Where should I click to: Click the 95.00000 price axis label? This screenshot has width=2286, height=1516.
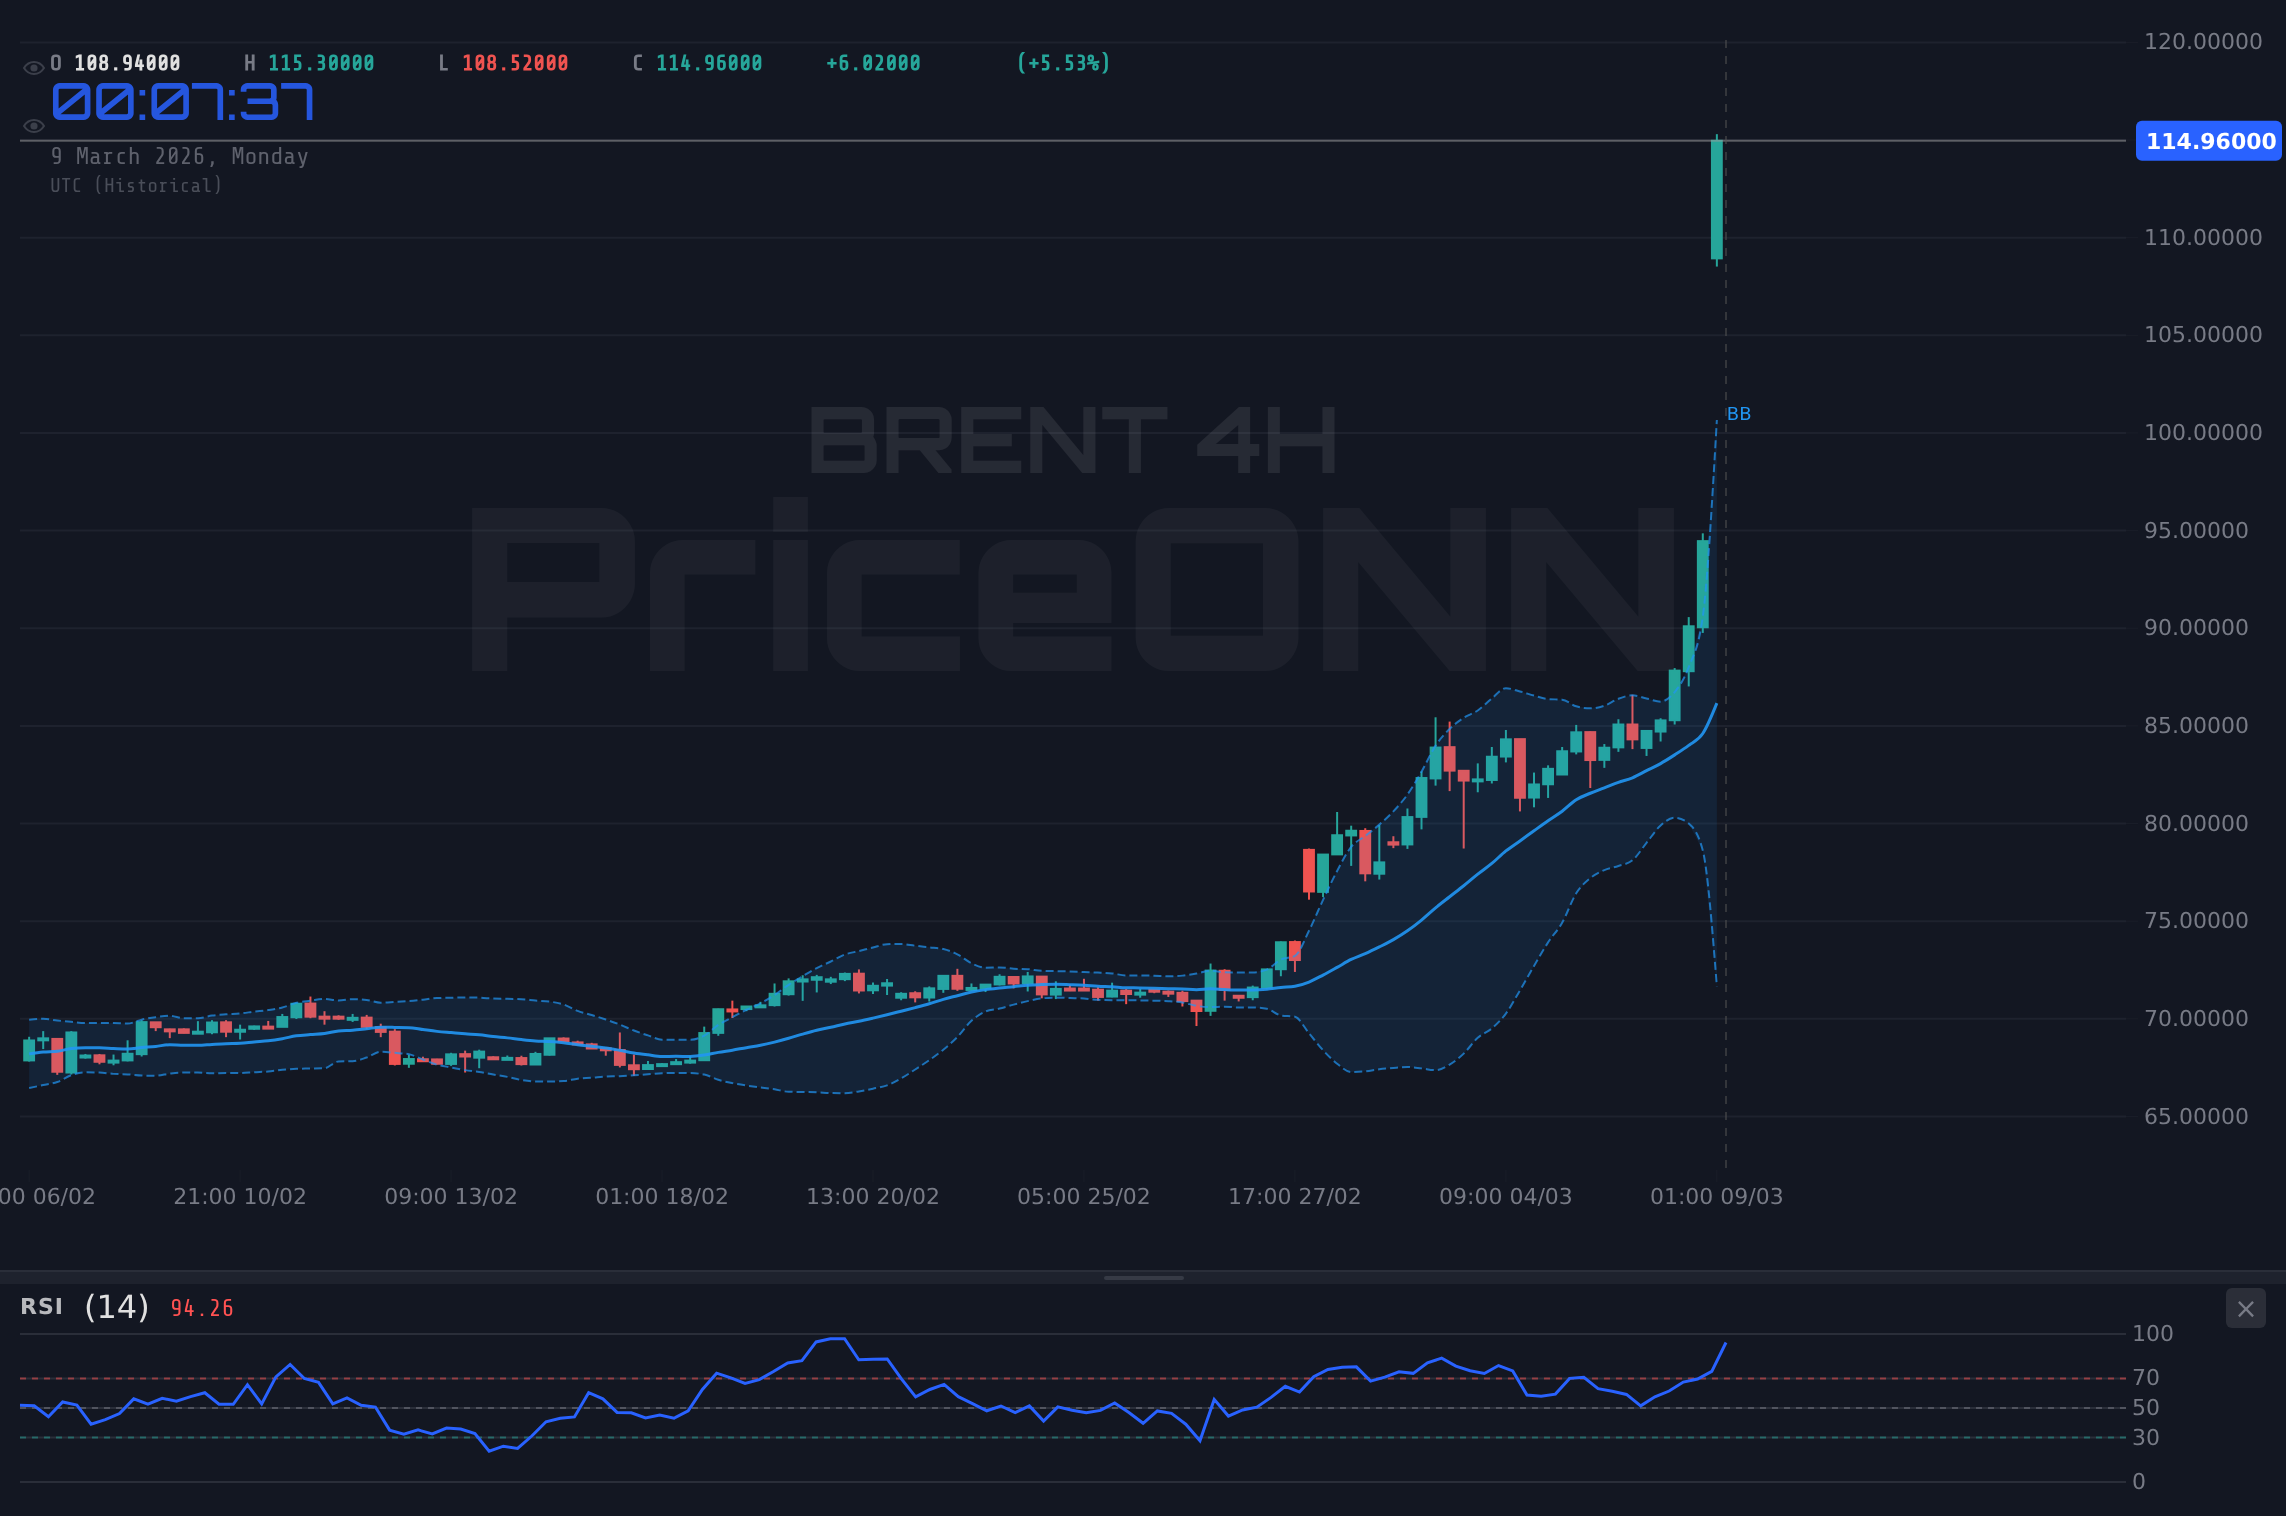[2196, 531]
